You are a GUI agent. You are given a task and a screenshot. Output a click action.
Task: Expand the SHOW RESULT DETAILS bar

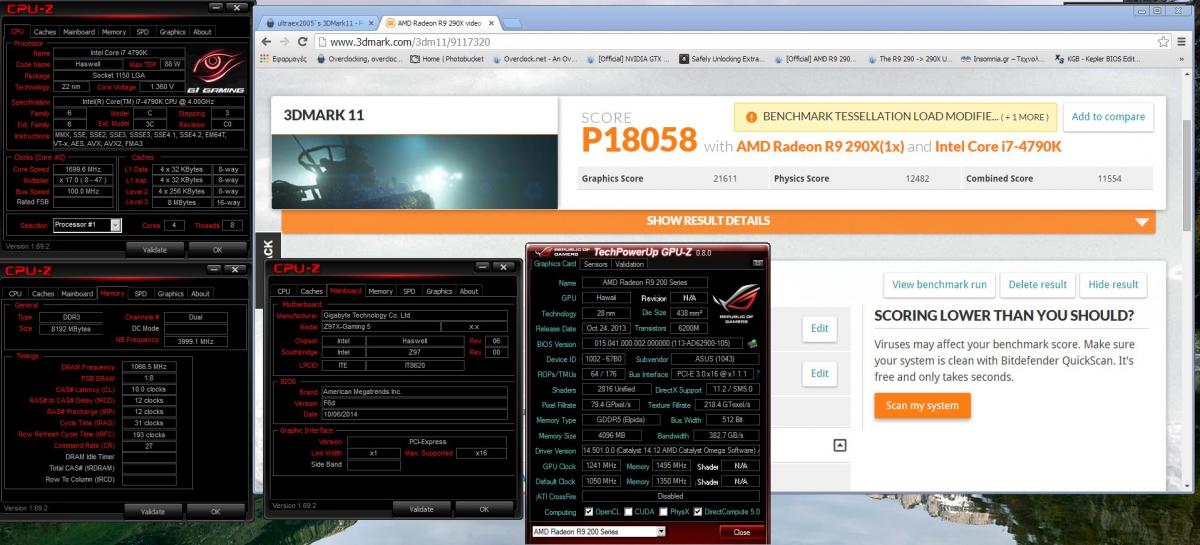tap(718, 221)
